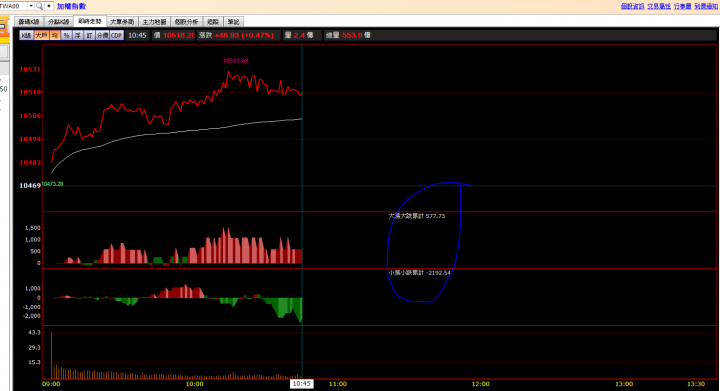The width and height of the screenshot is (720, 391).
Task: Switch to the 追蹤 tab
Action: [213, 22]
